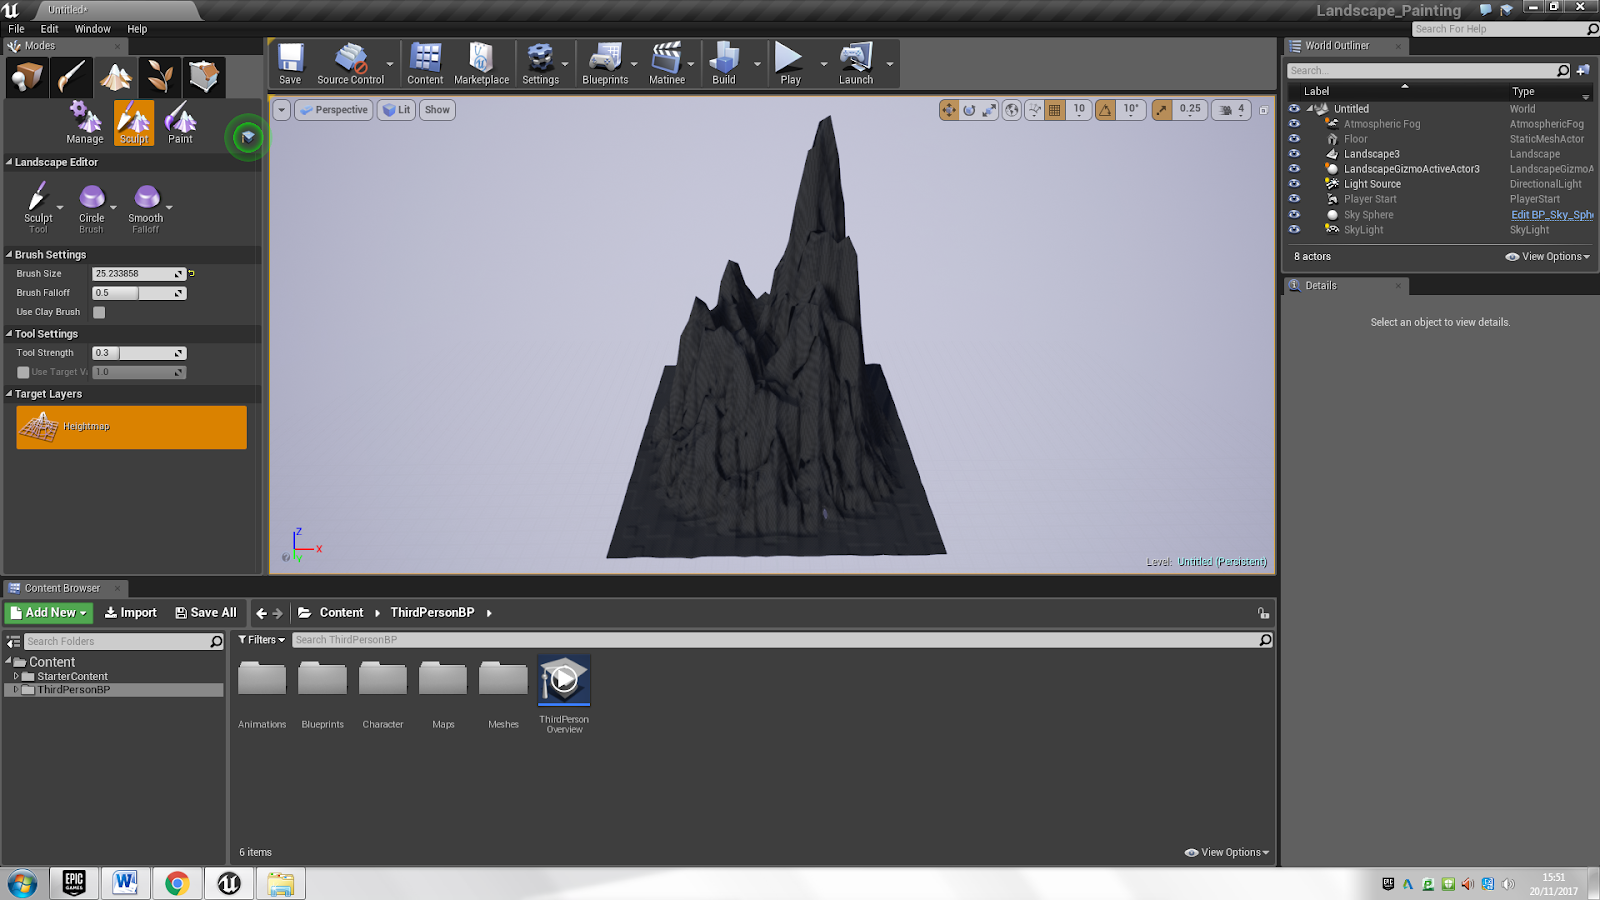Toggle world/local coordinate system icon
This screenshot has height=900, width=1600.
1013,110
